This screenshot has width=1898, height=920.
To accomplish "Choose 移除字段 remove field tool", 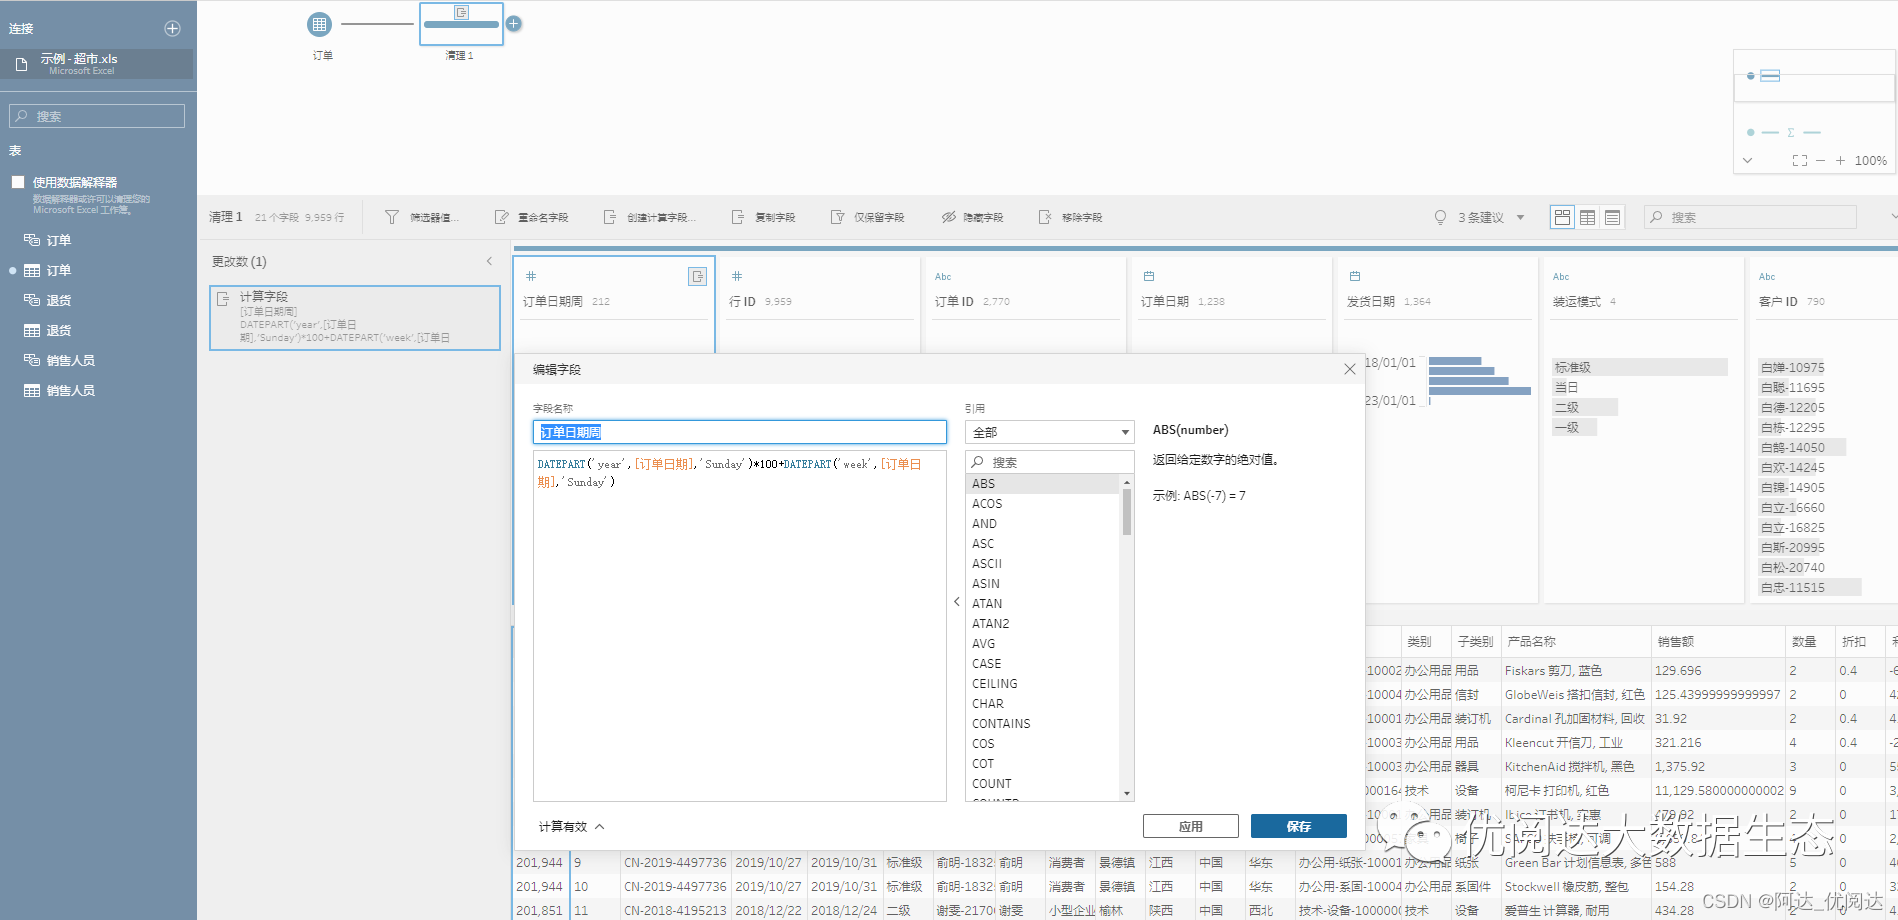I will pos(1070,217).
